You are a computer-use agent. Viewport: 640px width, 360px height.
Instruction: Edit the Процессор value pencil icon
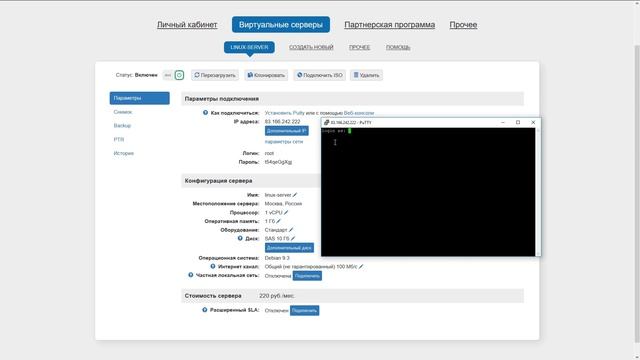tap(286, 213)
